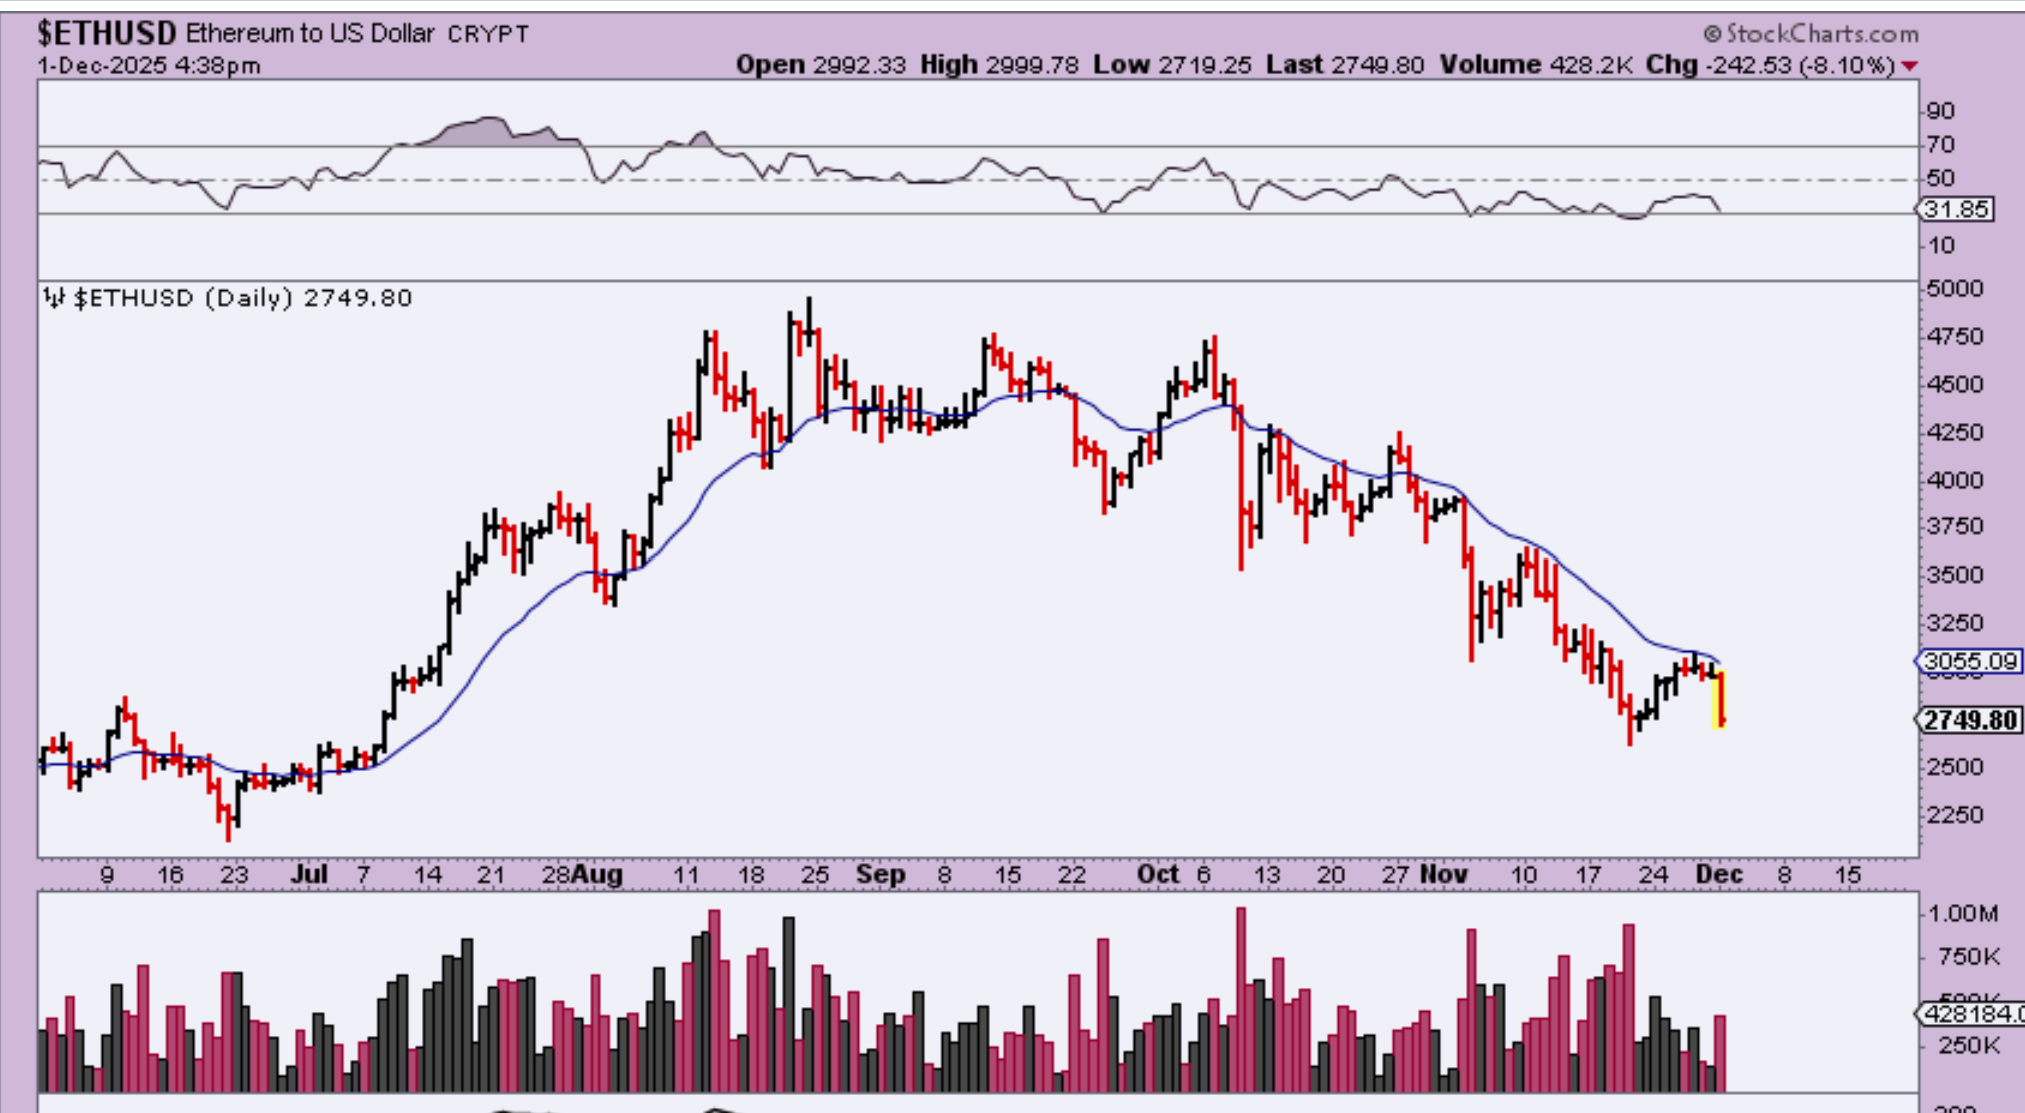
Task: Click the Volume 428.2K header readout
Action: pos(1535,66)
